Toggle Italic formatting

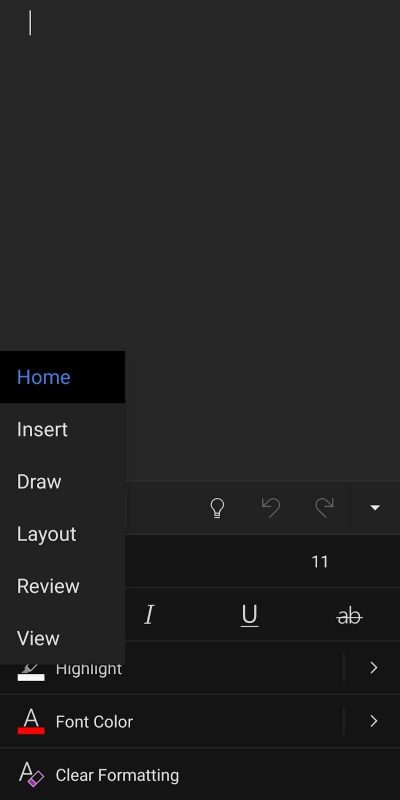tap(149, 615)
